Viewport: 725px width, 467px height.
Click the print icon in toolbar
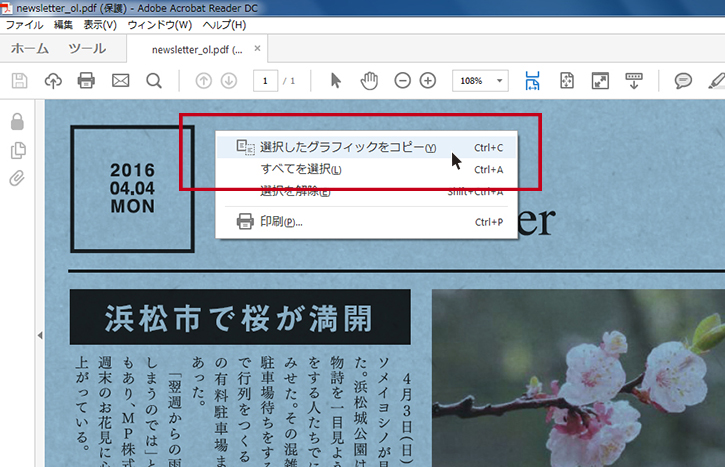click(86, 80)
